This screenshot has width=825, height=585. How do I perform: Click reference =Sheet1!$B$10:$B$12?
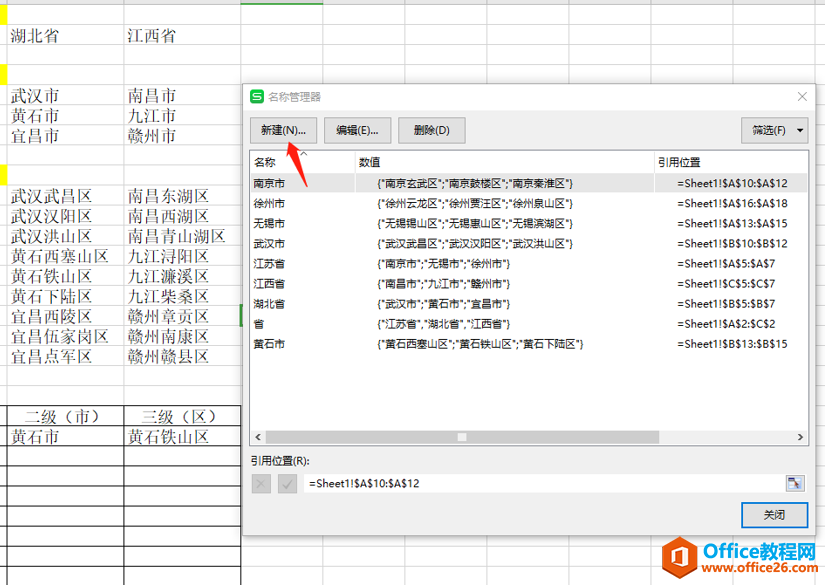732,244
